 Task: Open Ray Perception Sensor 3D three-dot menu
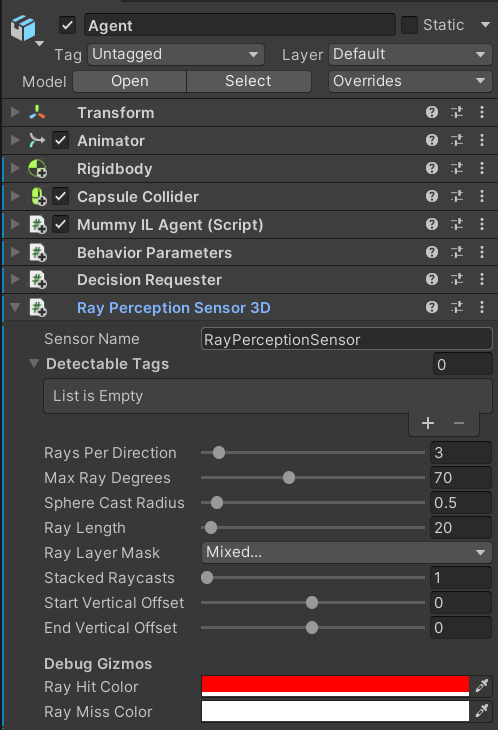tap(482, 307)
